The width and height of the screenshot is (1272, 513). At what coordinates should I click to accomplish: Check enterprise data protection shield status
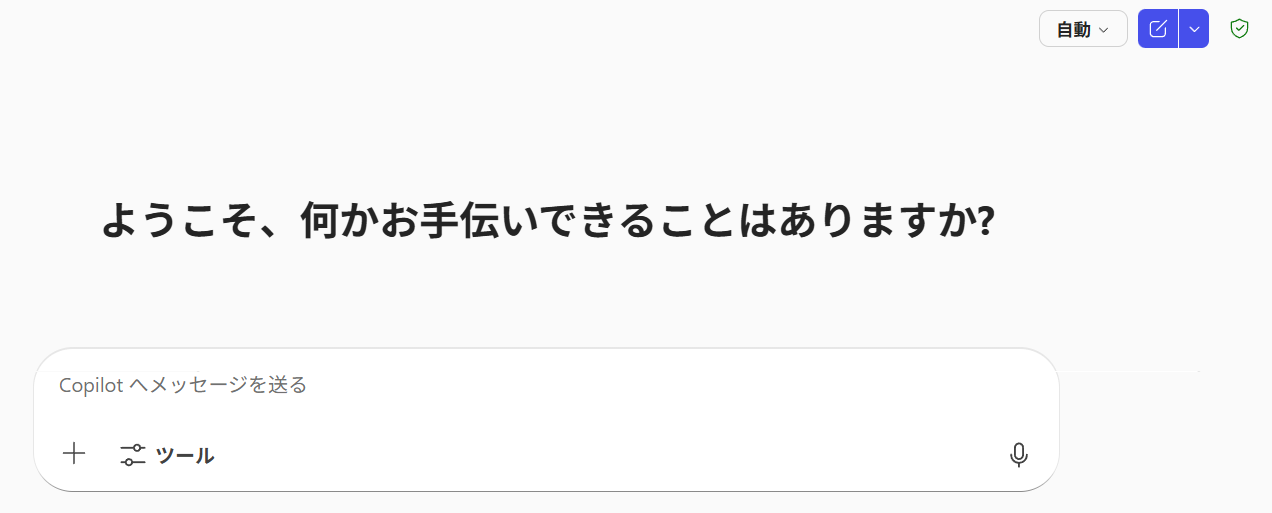tap(1239, 29)
